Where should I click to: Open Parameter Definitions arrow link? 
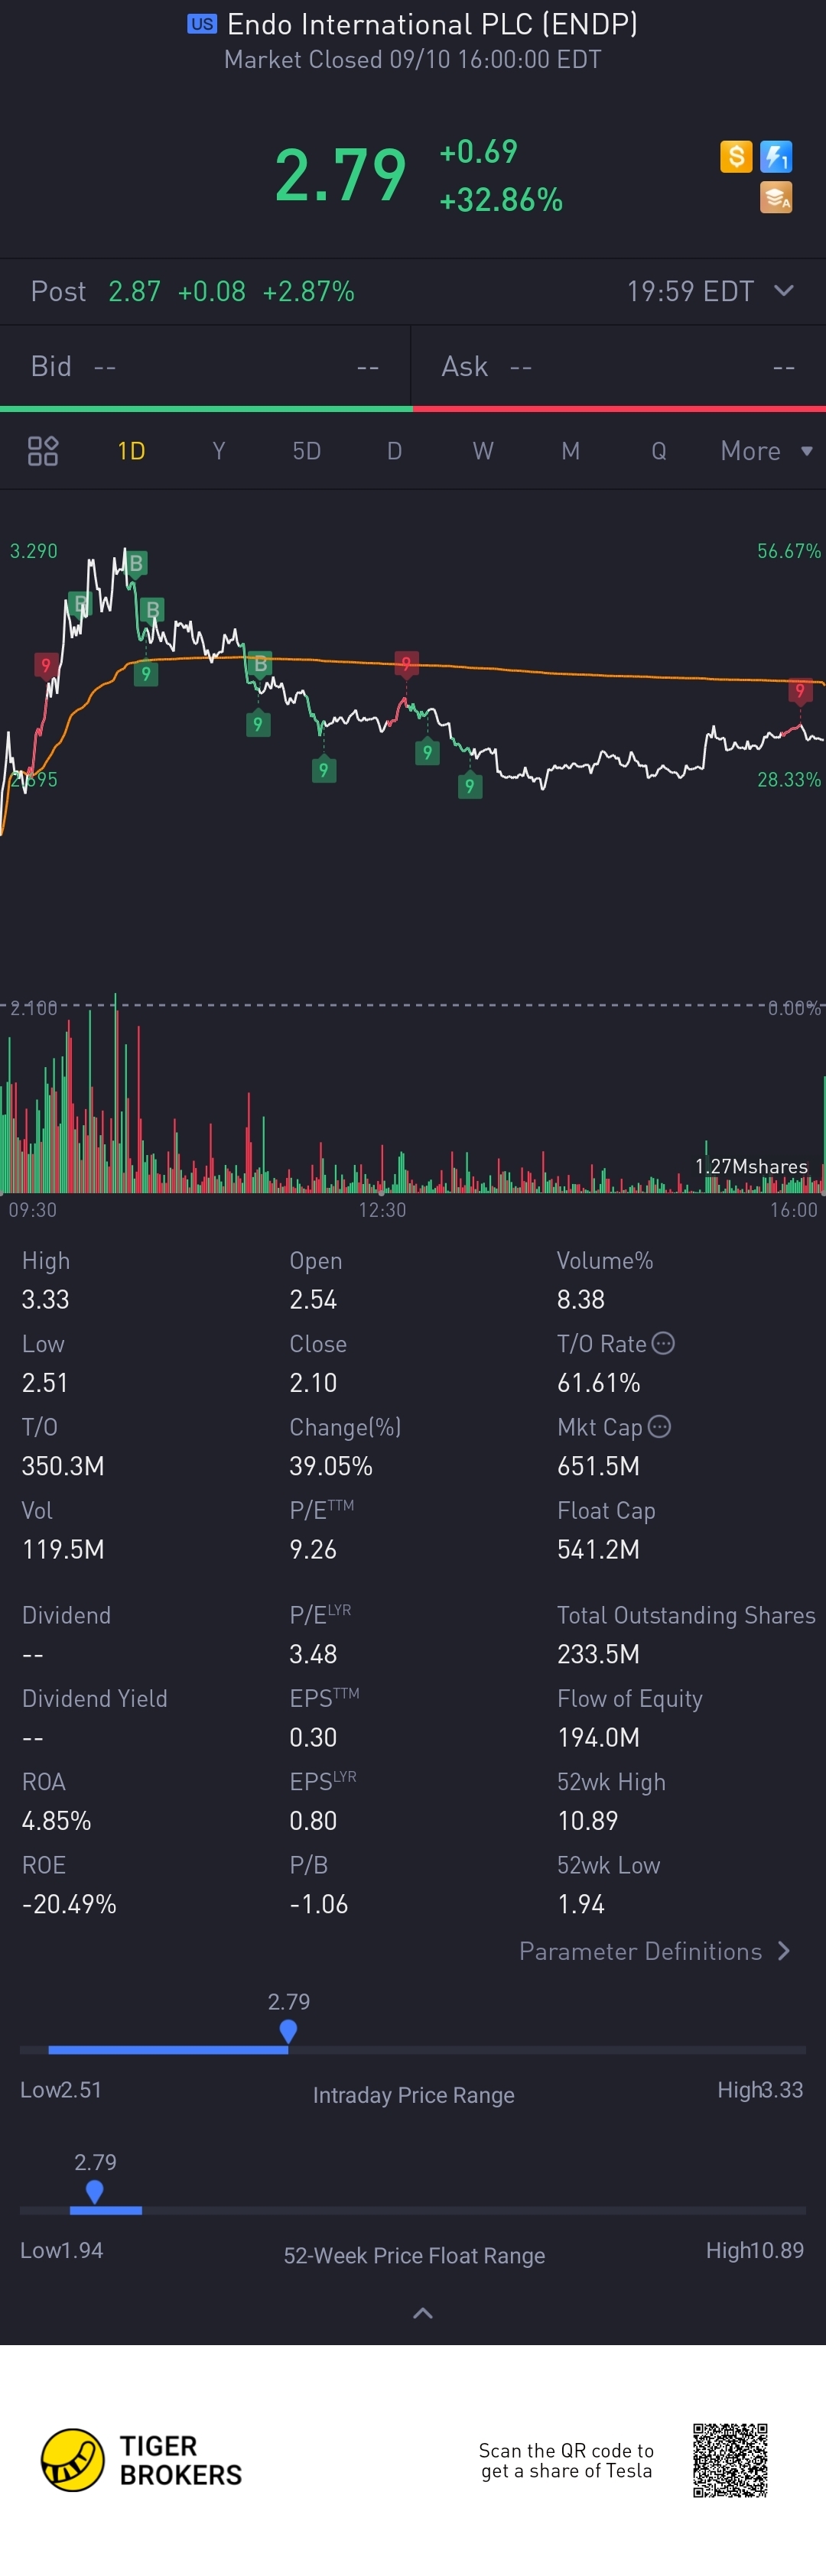(x=655, y=1951)
